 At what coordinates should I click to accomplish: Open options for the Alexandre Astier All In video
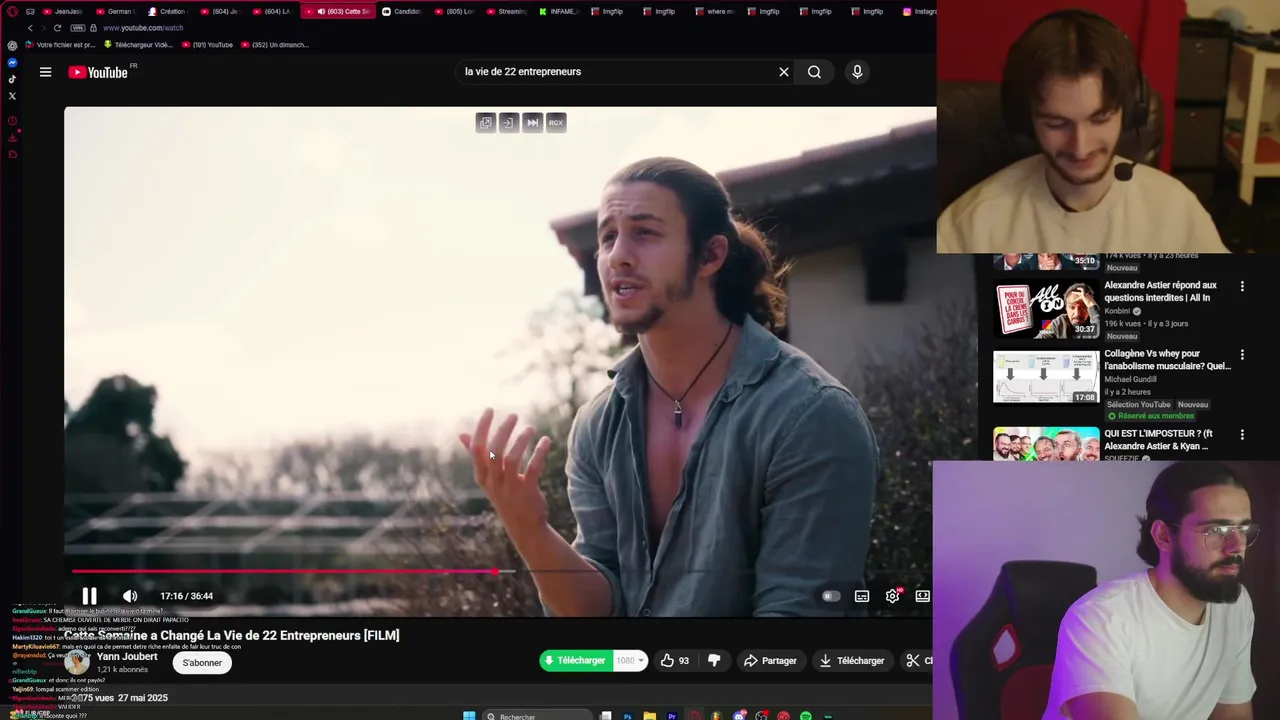[x=1242, y=286]
